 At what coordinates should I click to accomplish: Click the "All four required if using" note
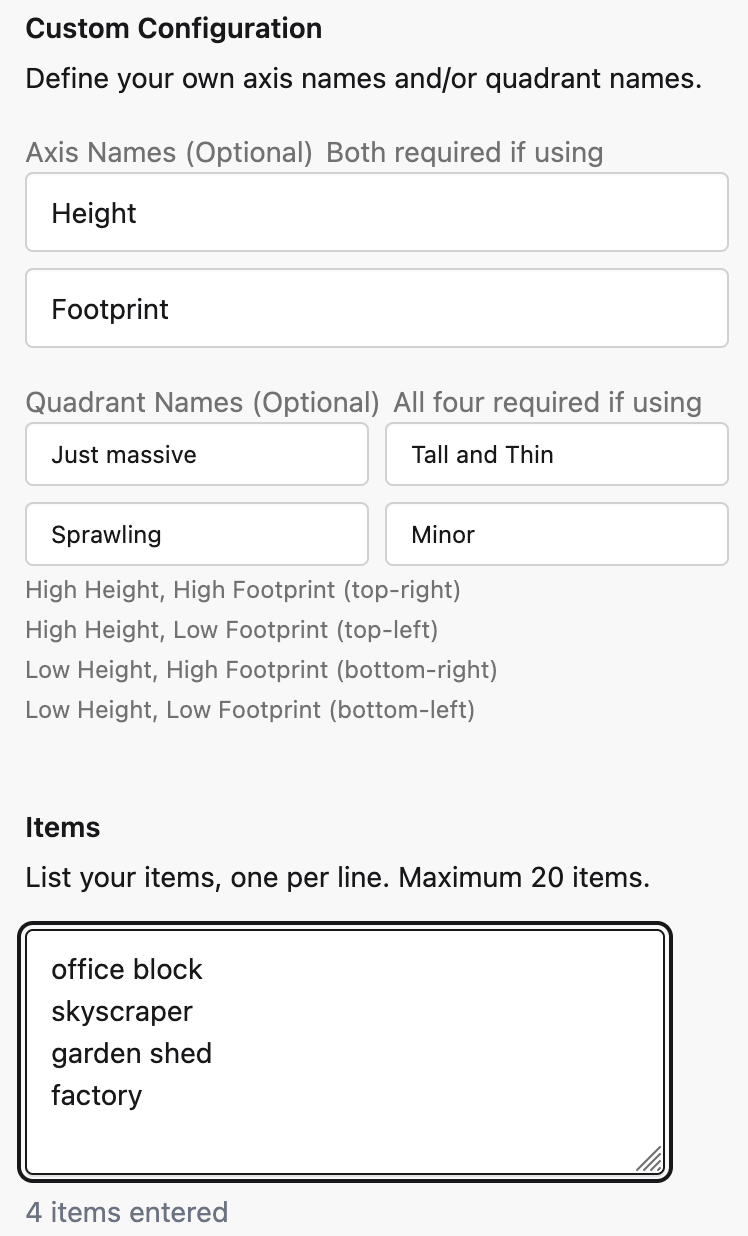pos(548,403)
